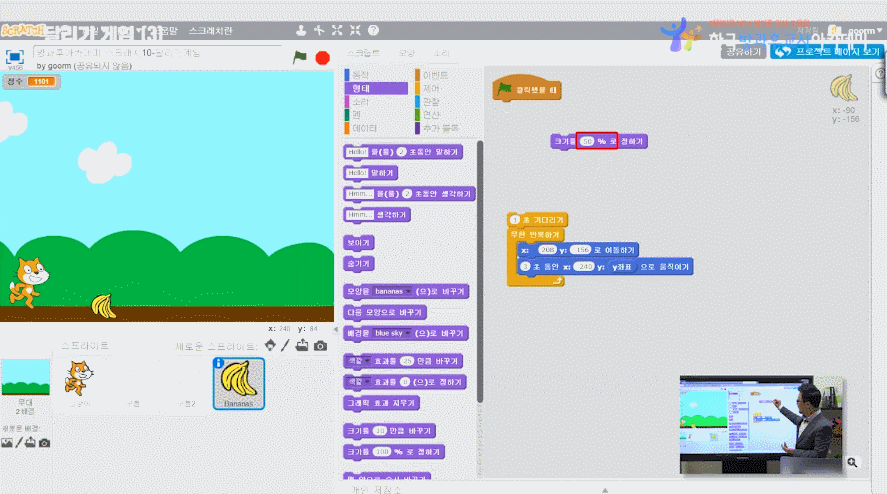Paint a new backdrop with the brush icon

[19, 443]
